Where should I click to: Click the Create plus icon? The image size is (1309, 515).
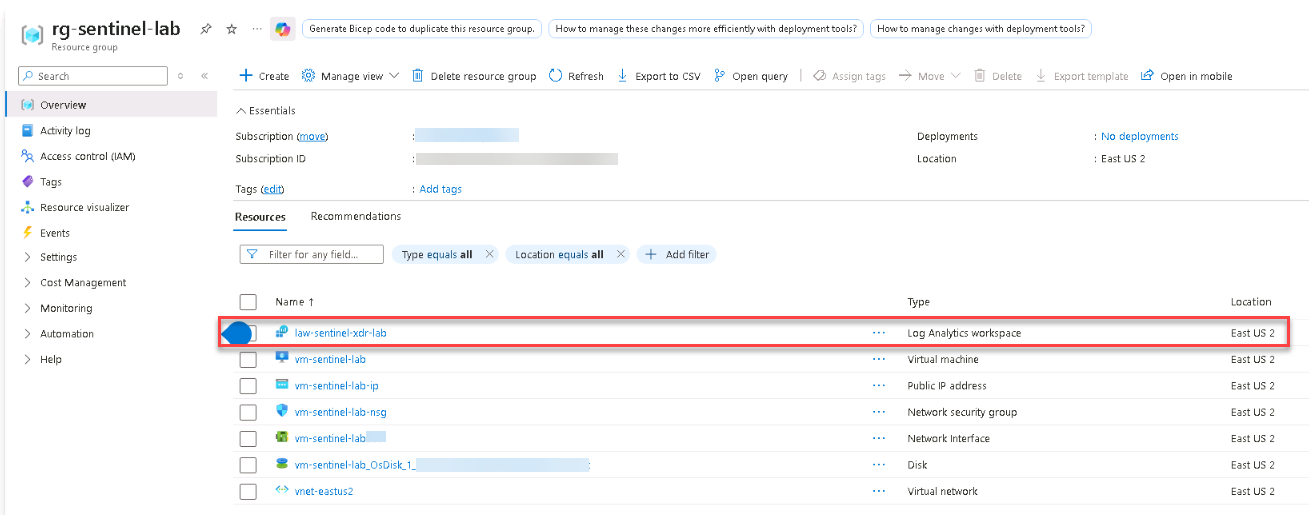point(246,76)
